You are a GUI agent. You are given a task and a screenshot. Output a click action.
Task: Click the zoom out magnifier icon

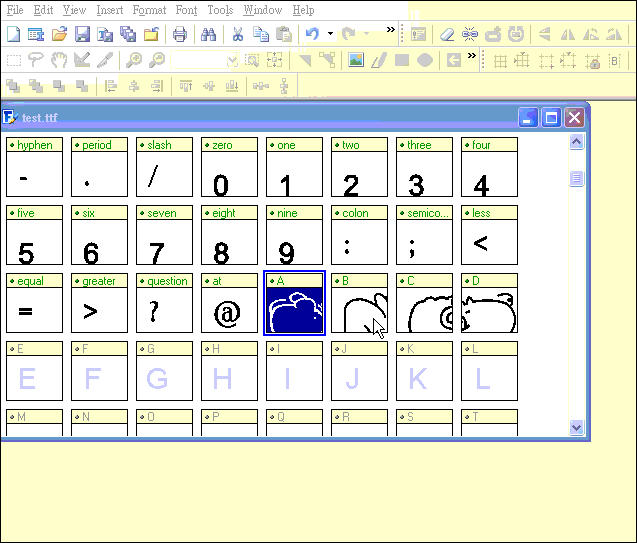coord(157,60)
